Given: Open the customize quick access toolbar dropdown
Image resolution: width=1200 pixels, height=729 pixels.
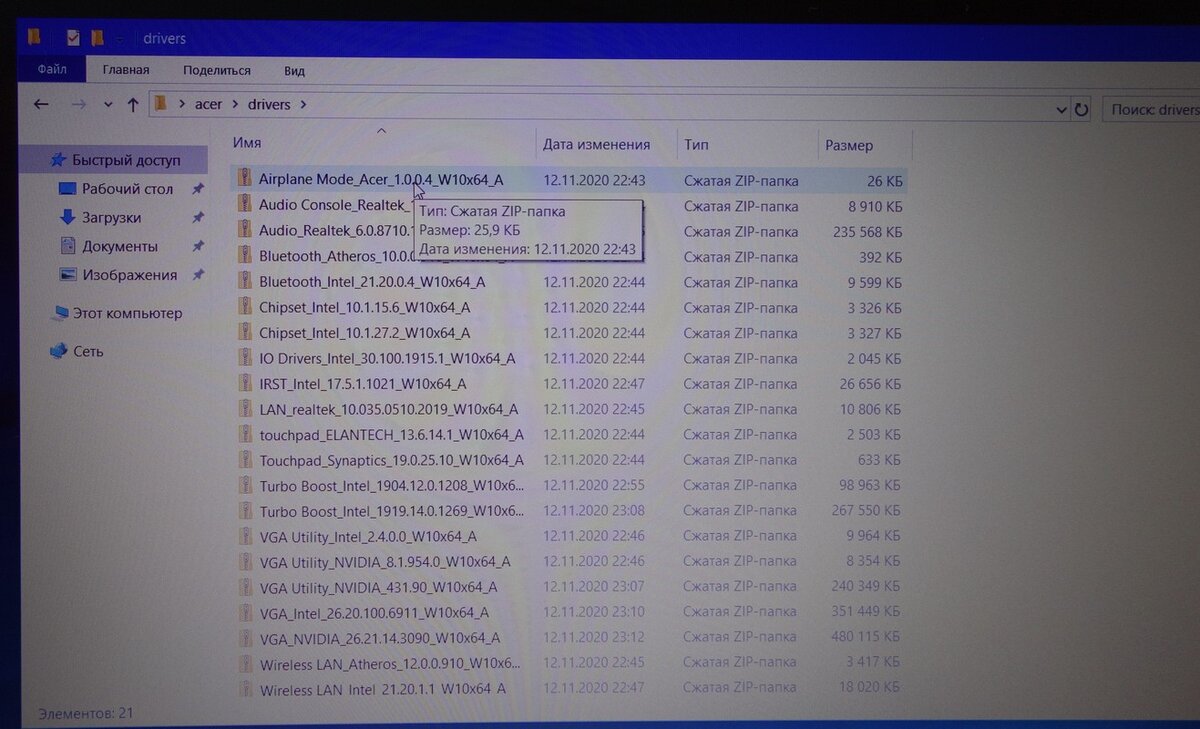Looking at the screenshot, I should pos(119,41).
